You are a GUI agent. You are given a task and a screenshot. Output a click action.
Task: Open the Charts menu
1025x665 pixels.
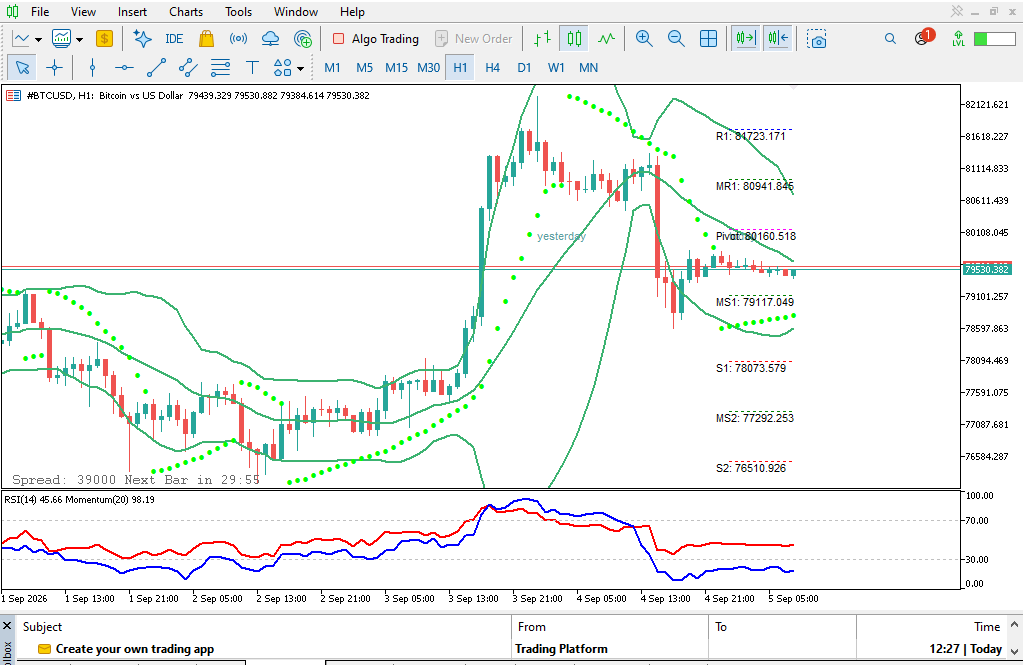(186, 12)
